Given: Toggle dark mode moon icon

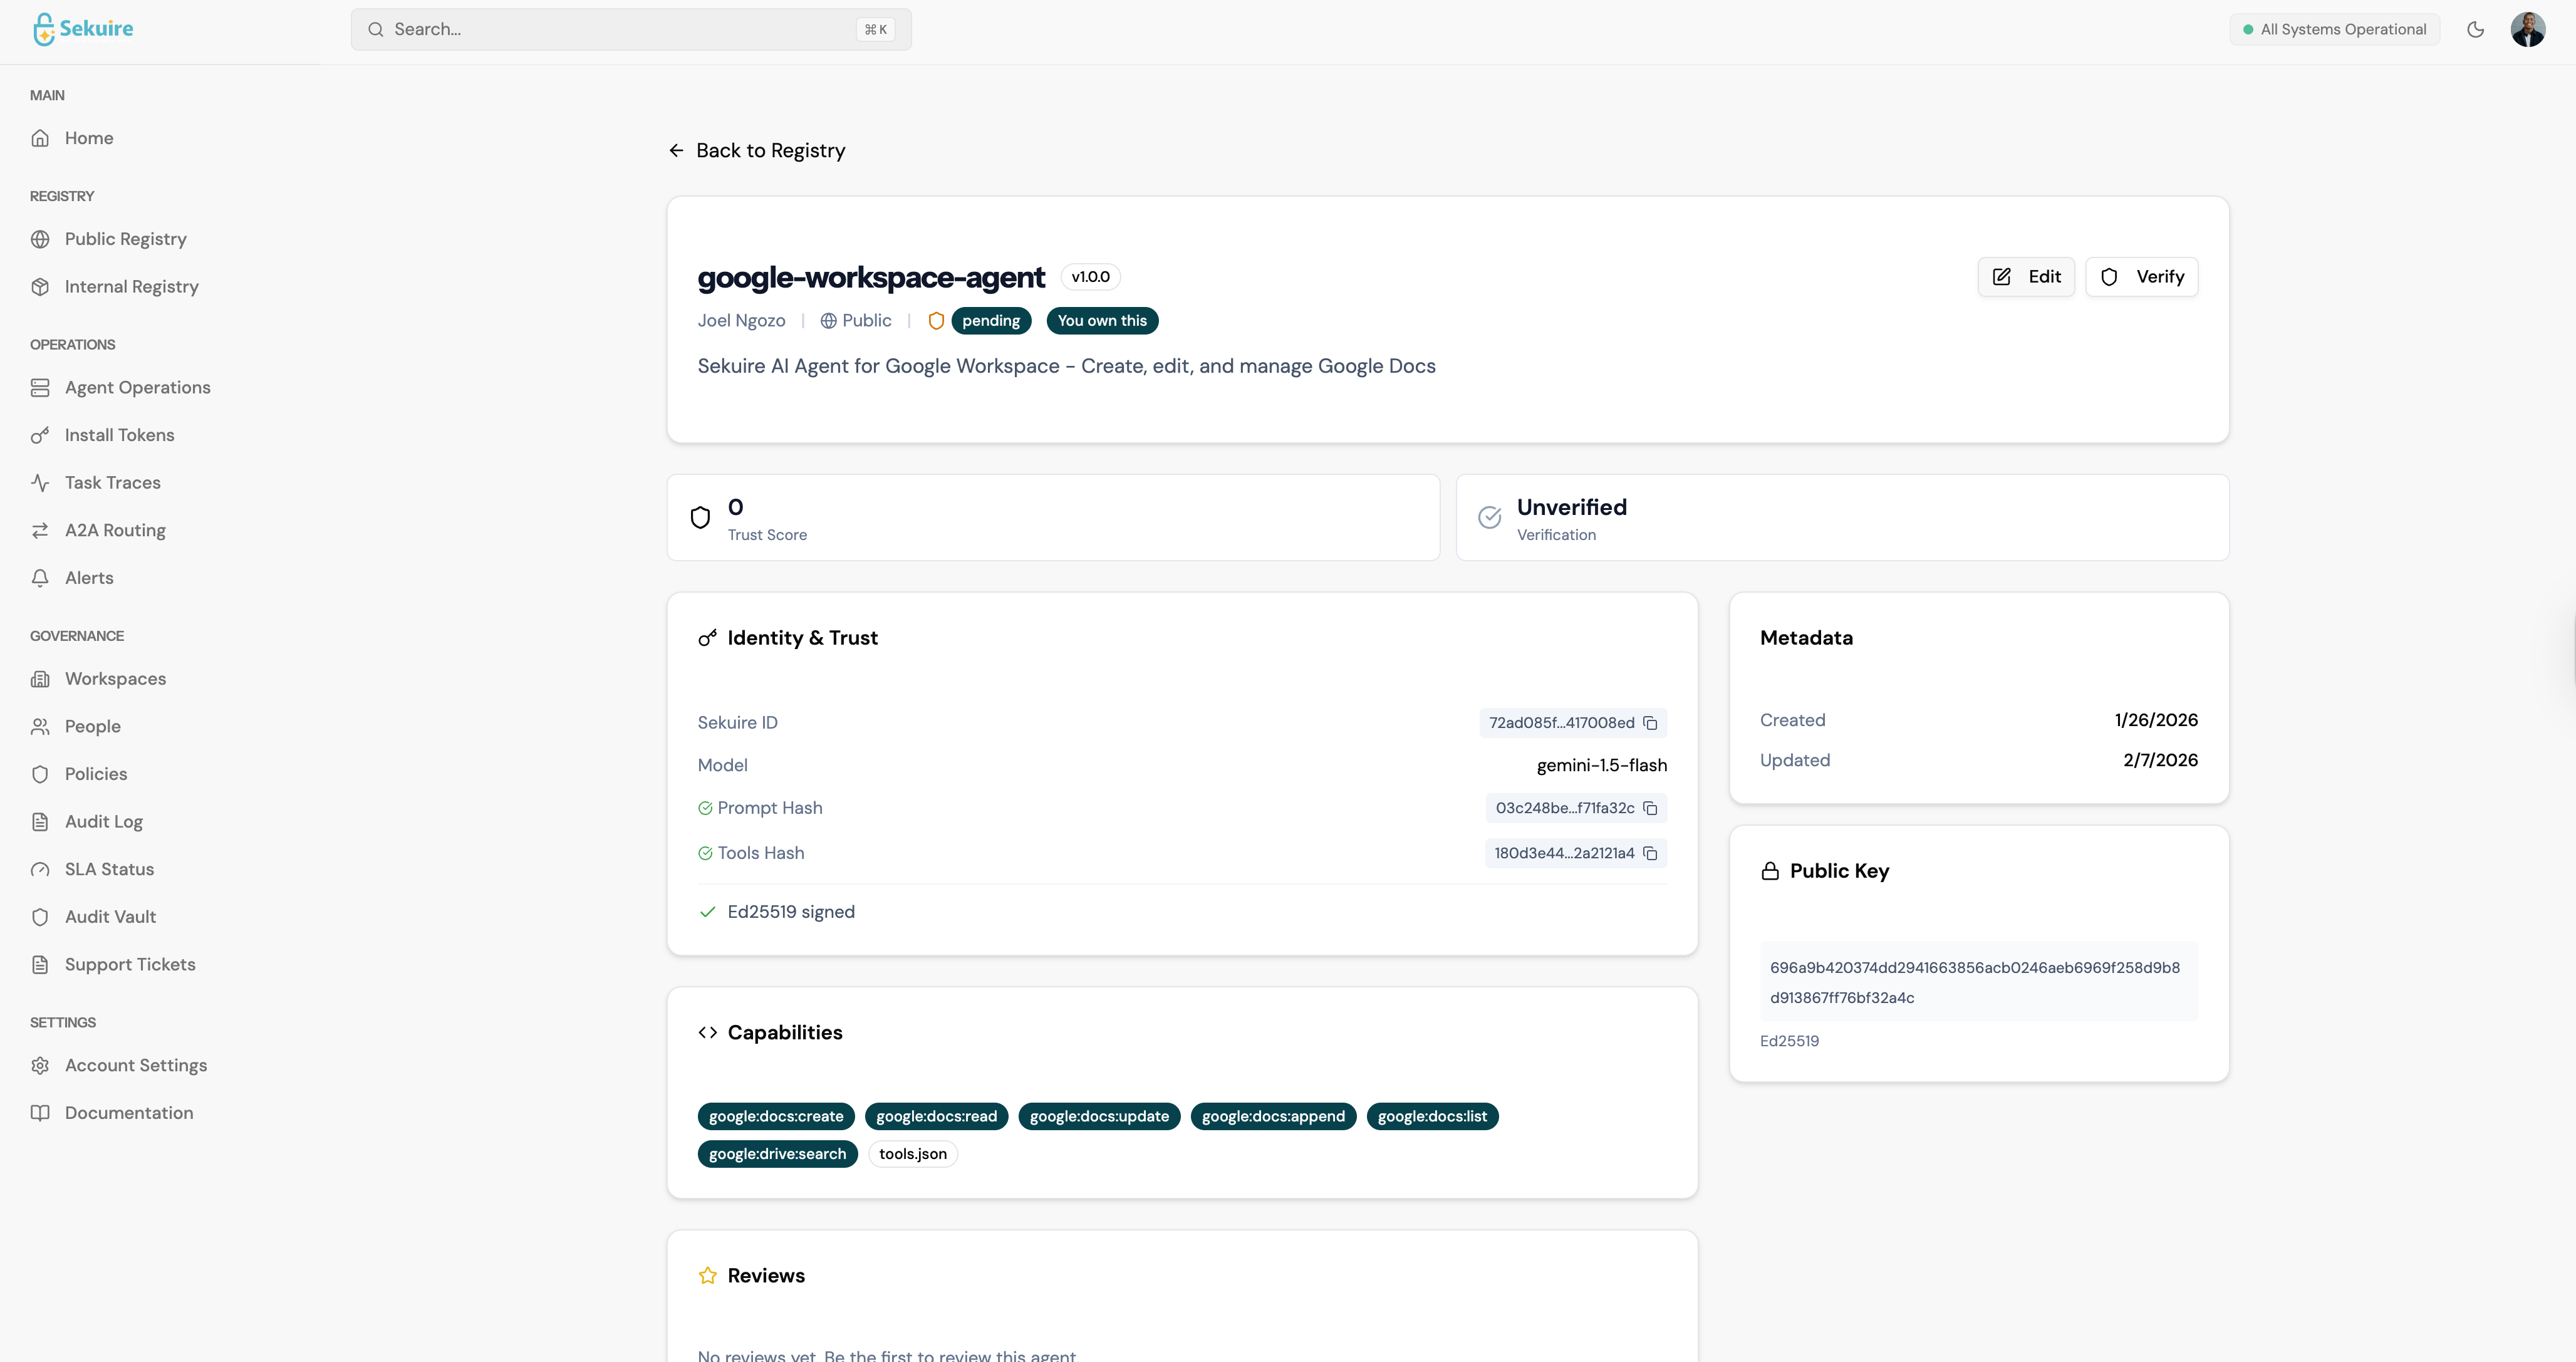Looking at the screenshot, I should [x=2475, y=29].
